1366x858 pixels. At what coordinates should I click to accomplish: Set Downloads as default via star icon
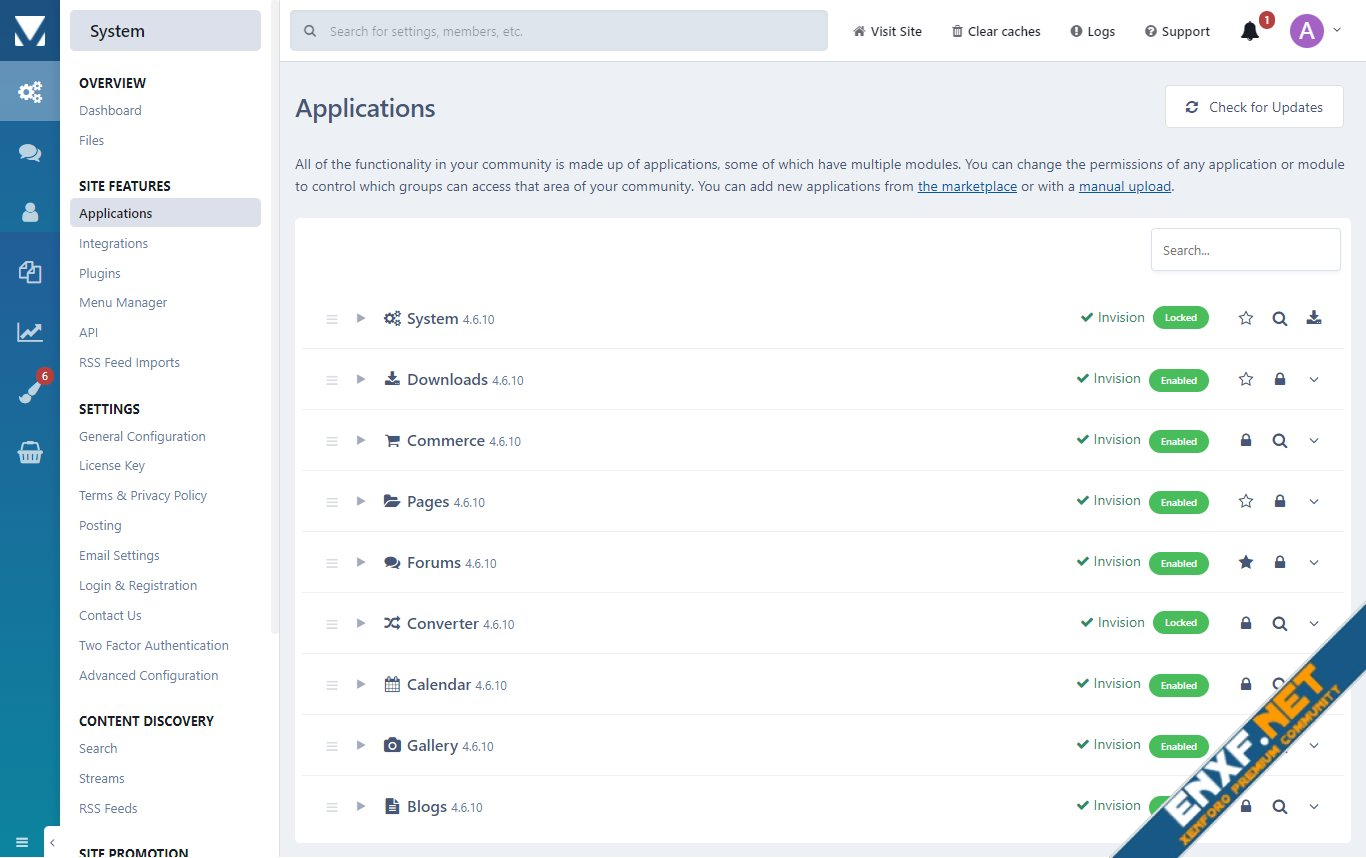1246,379
